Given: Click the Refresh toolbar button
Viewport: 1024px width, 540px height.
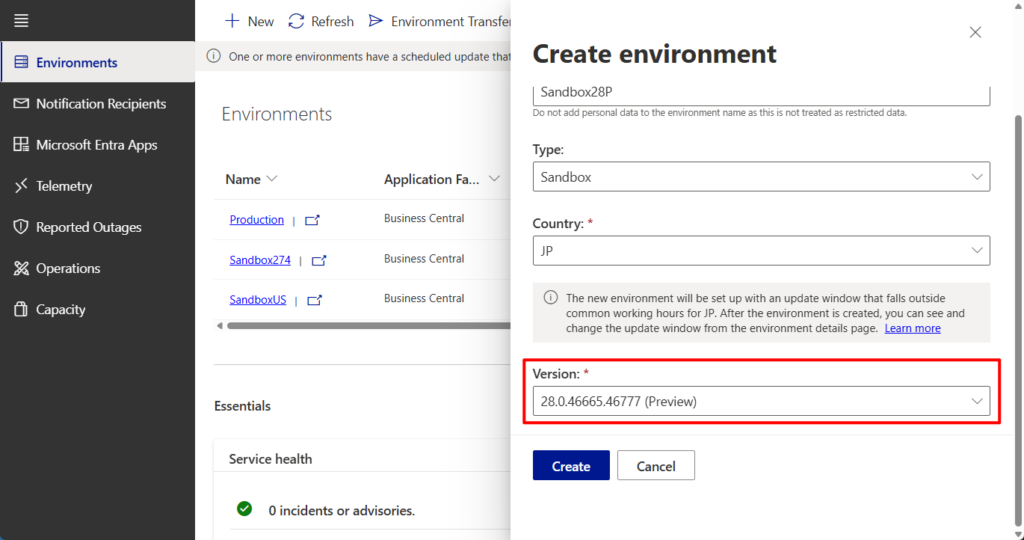Looking at the screenshot, I should [321, 21].
